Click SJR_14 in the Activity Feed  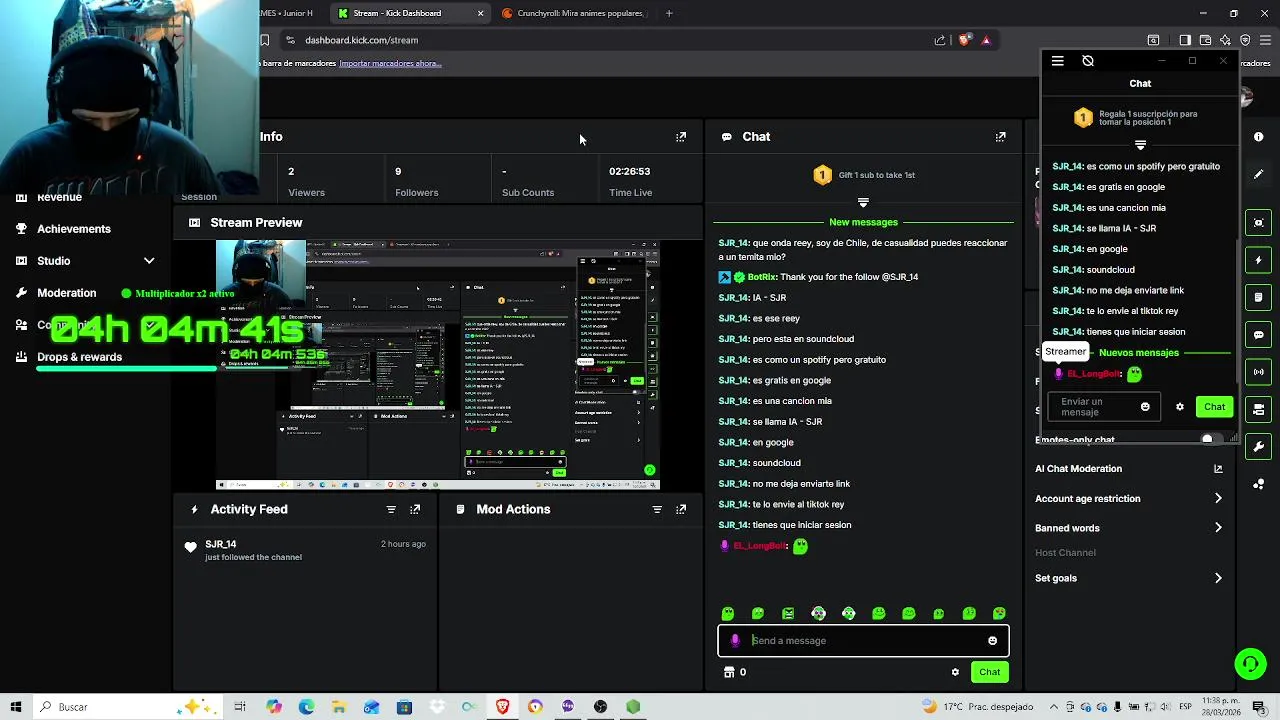pos(221,544)
